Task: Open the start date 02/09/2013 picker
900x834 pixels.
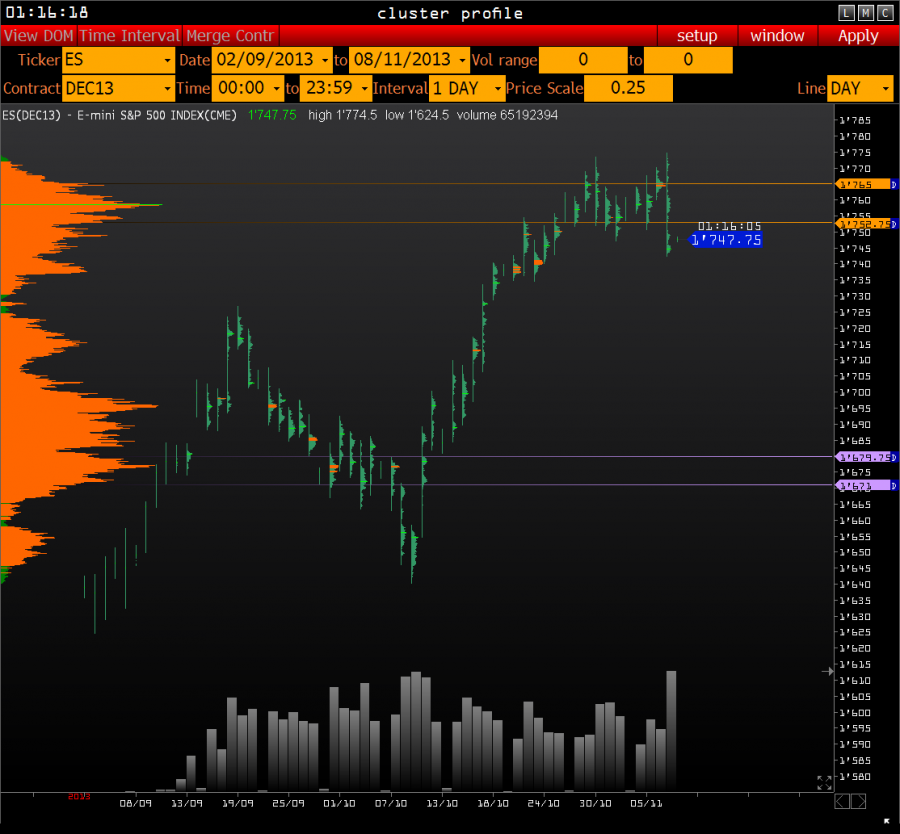Action: pyautogui.click(x=271, y=60)
